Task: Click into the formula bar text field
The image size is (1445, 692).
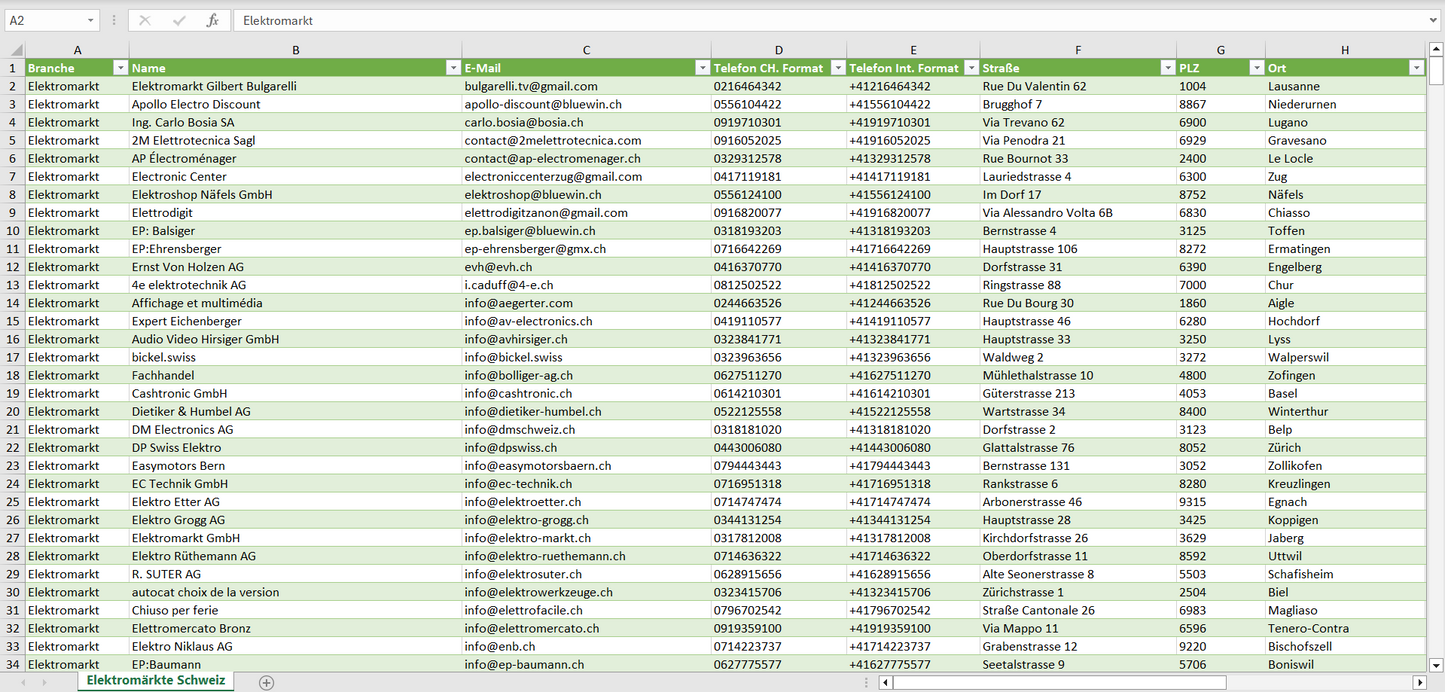Action: click(800, 20)
